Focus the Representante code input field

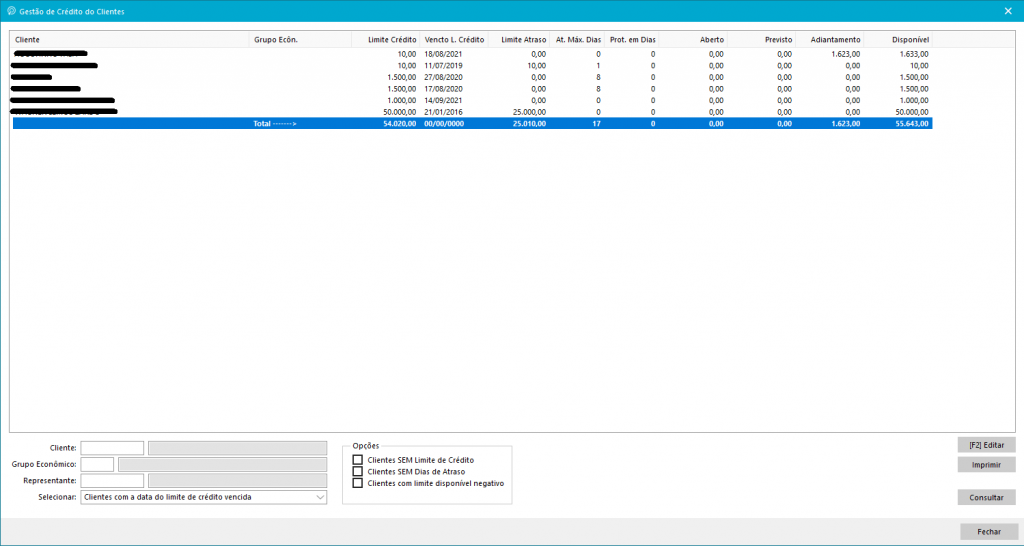point(112,481)
